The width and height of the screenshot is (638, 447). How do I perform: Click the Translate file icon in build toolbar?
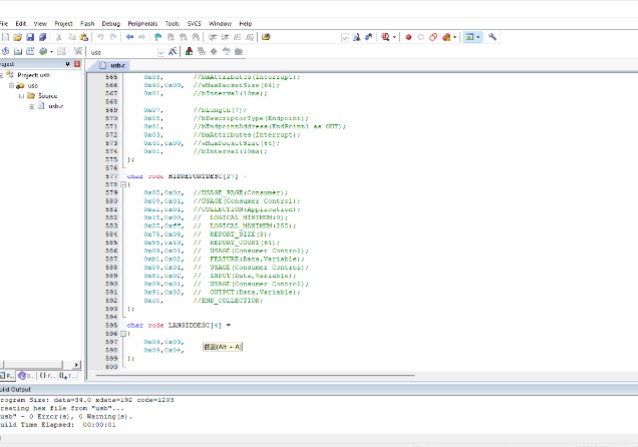point(5,51)
